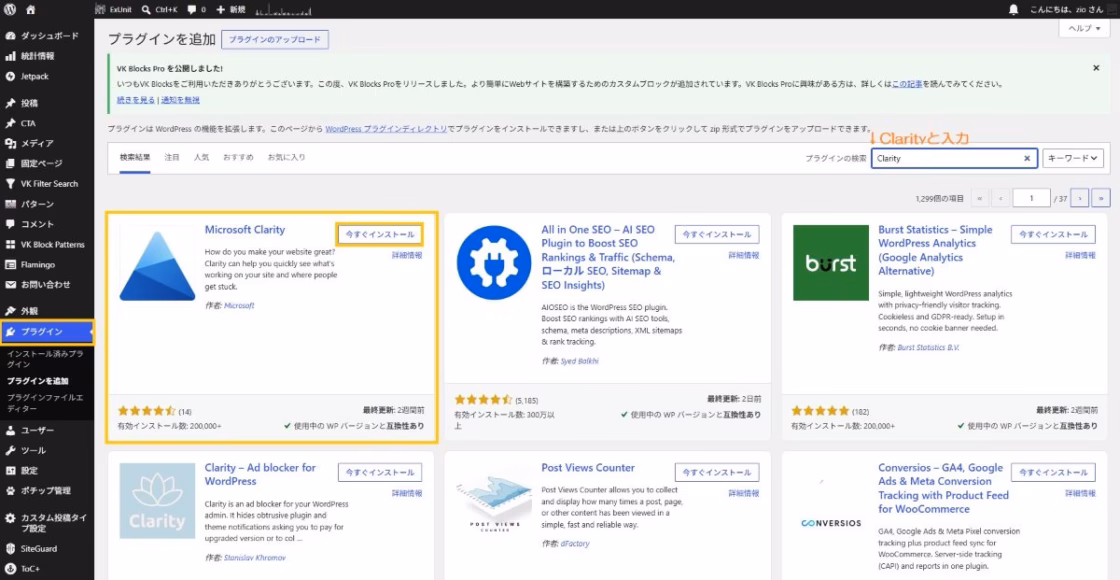
Task: Switch to 人気 tab
Action: pyautogui.click(x=201, y=157)
